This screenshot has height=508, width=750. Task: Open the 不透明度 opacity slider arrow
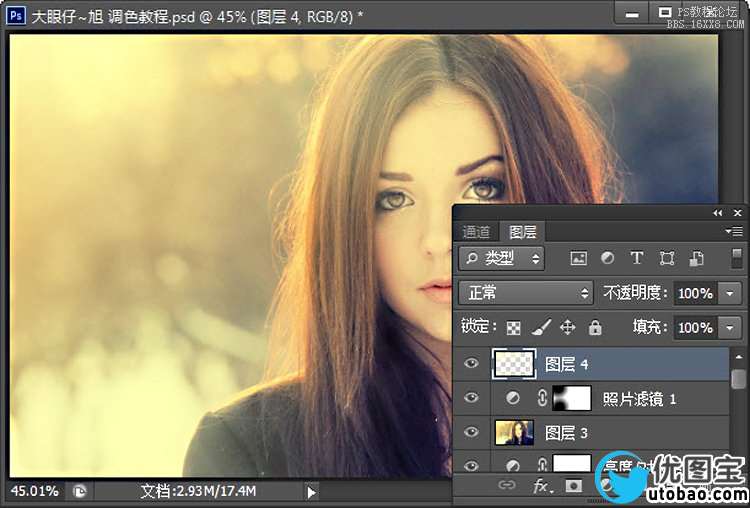(x=730, y=293)
